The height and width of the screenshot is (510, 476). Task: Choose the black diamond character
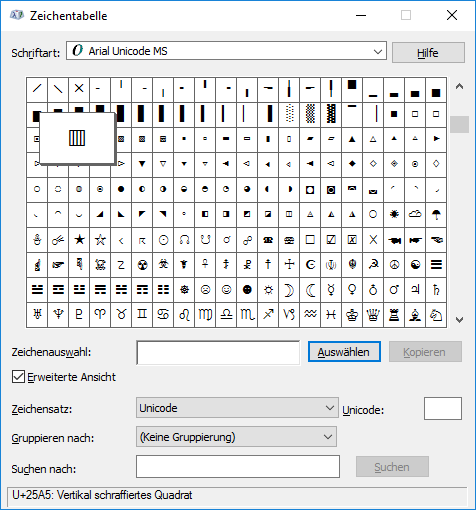tap(352, 164)
